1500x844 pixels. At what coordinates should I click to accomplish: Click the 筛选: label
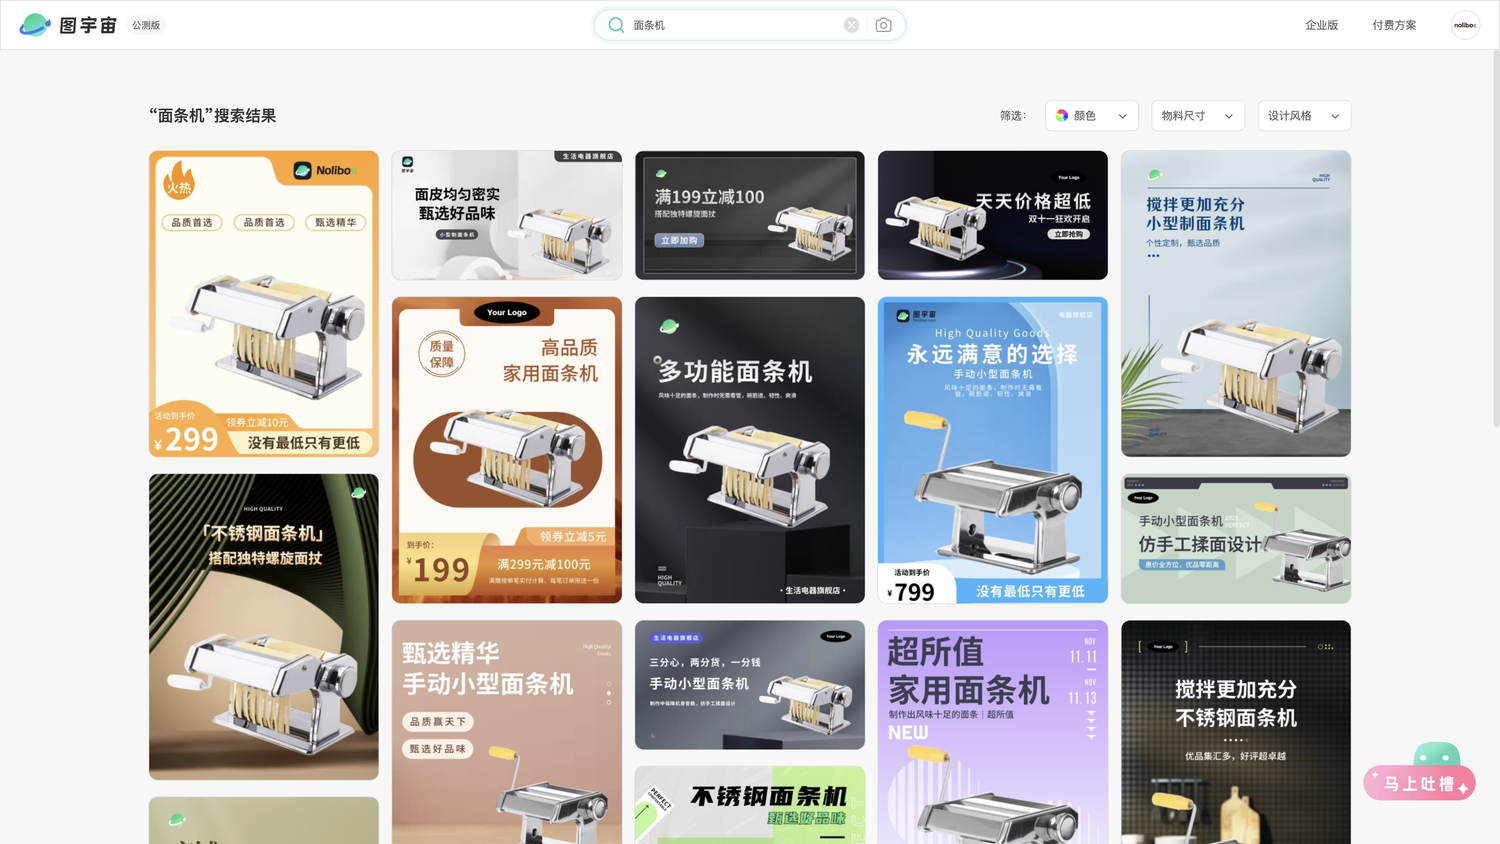[x=1013, y=116]
